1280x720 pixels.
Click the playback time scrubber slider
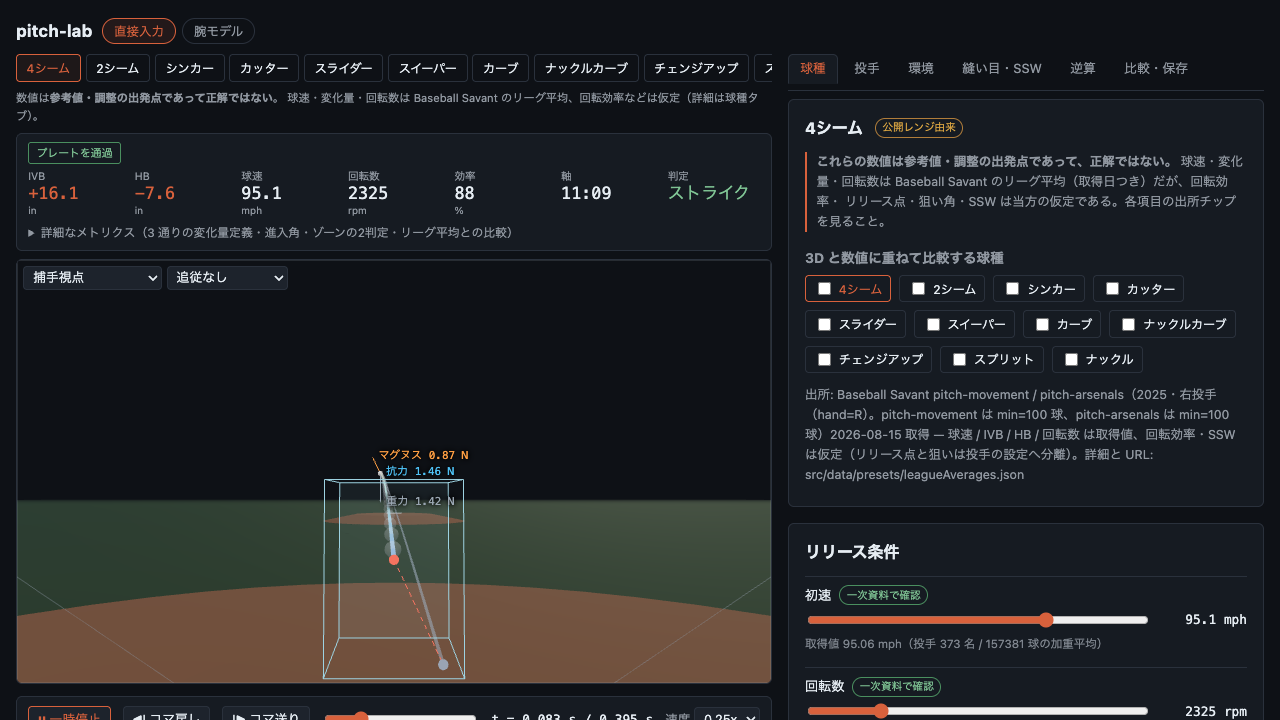pos(400,717)
